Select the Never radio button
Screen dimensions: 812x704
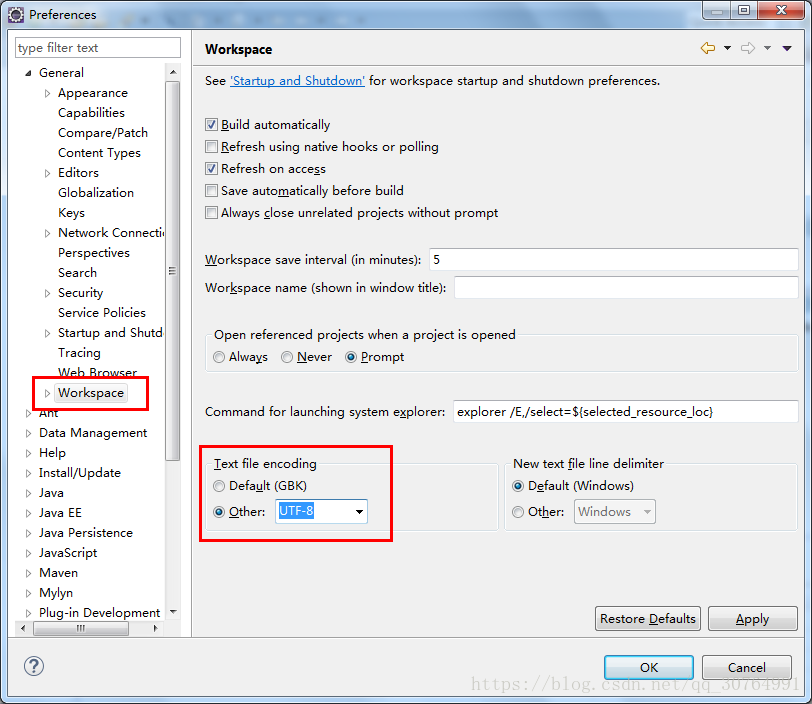[x=287, y=357]
